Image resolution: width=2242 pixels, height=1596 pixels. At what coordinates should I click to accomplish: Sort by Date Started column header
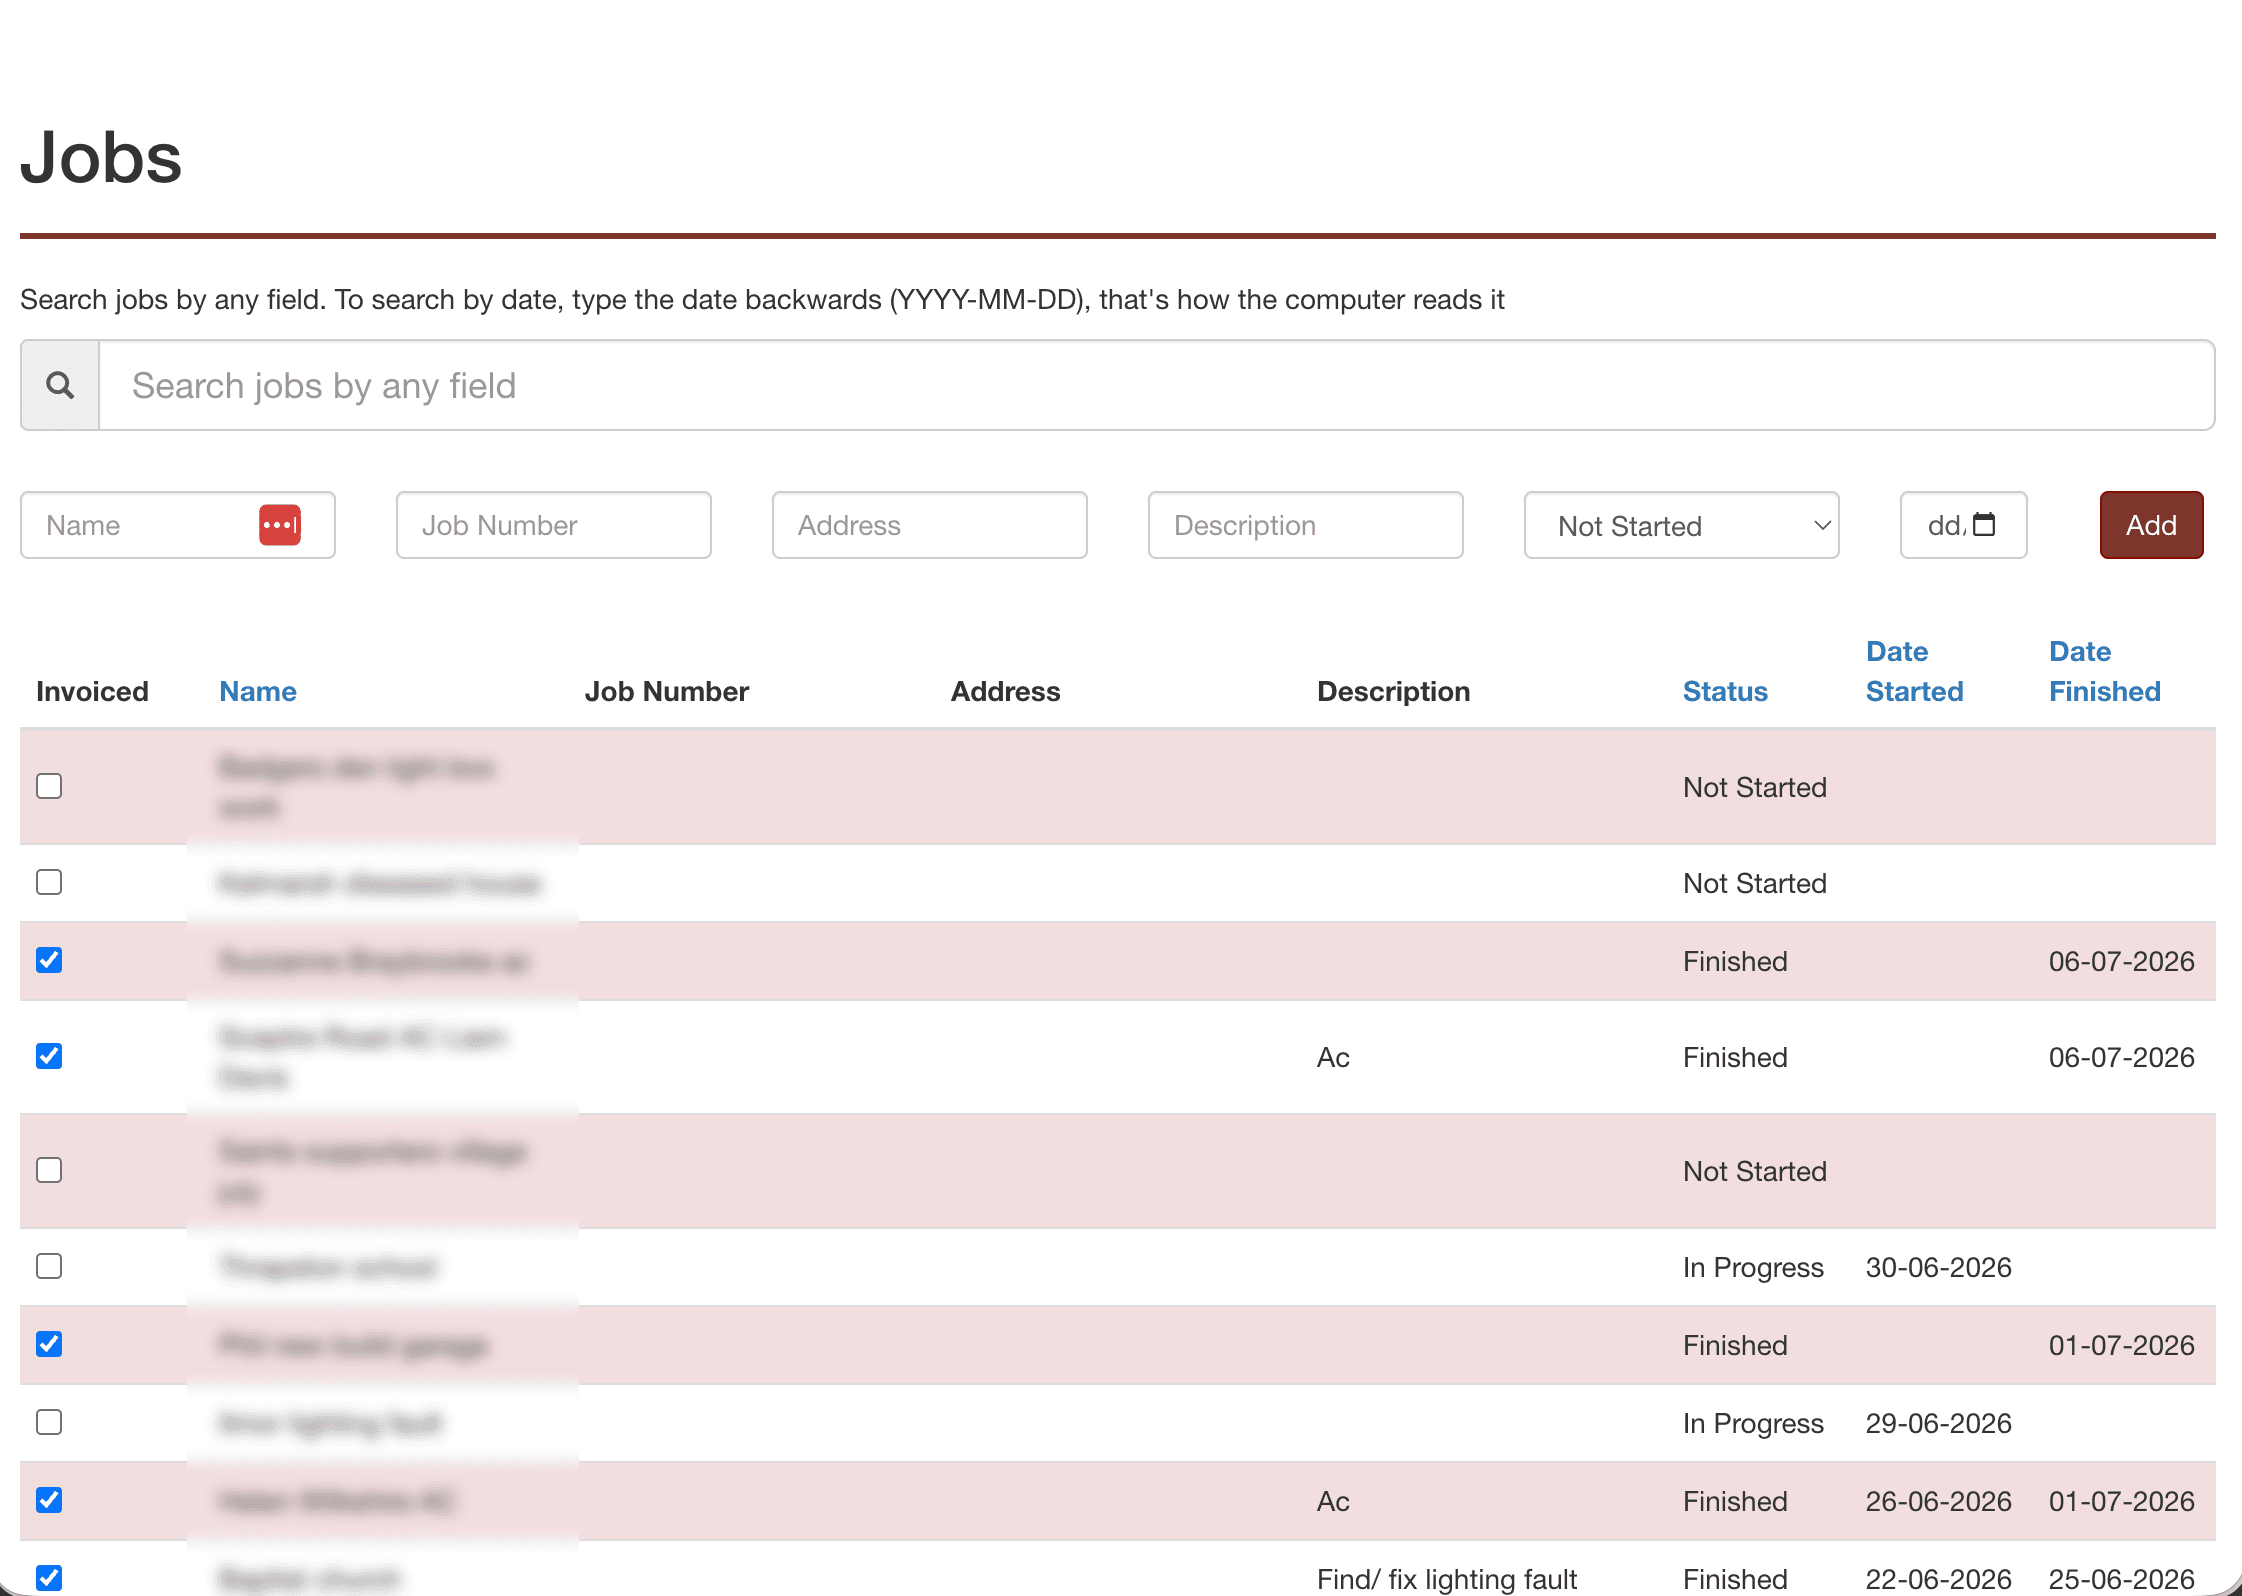(1914, 671)
